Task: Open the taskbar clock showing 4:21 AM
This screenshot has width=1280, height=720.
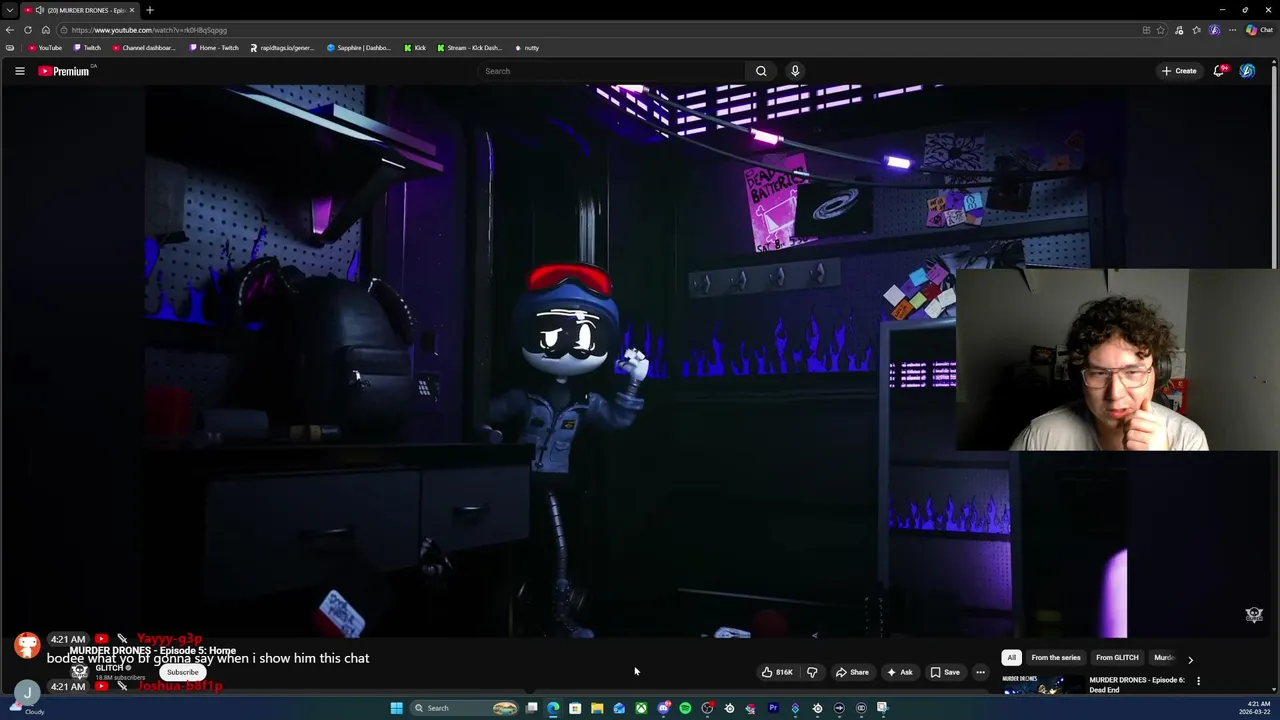Action: tap(1256, 708)
